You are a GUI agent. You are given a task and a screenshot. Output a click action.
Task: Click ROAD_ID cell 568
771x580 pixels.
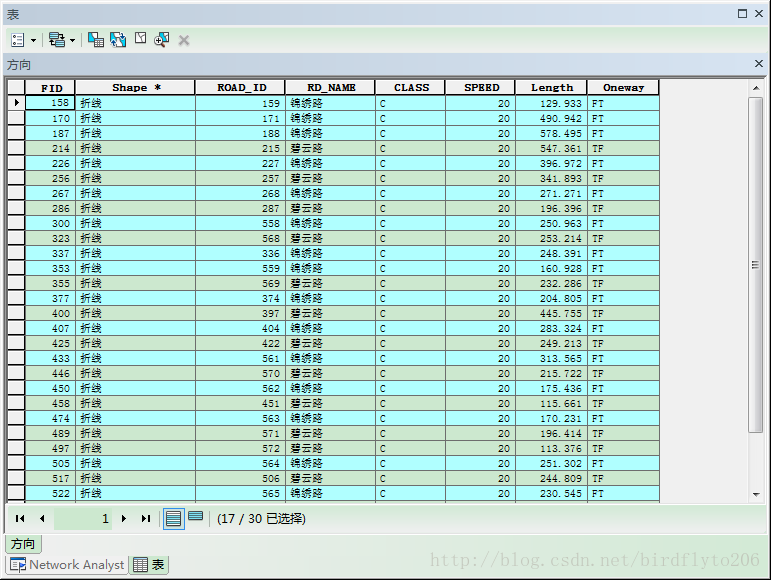(240, 238)
